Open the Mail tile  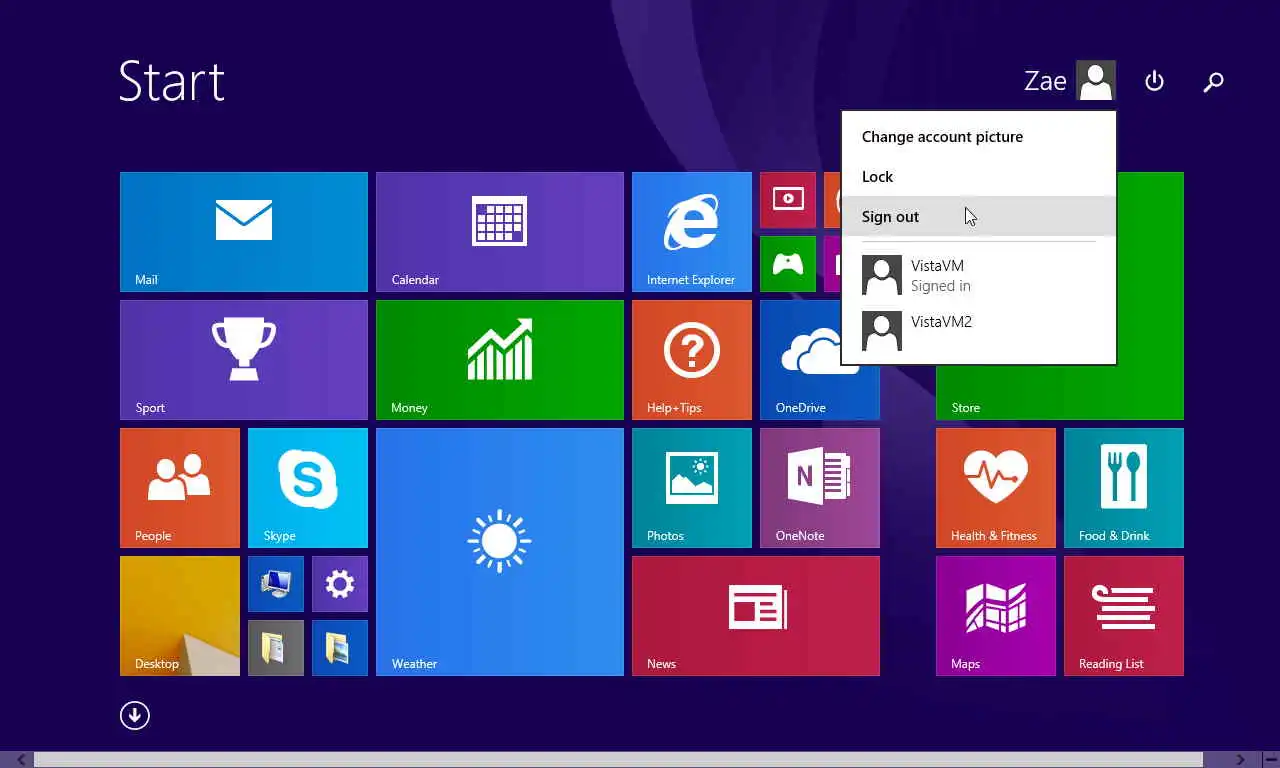click(244, 232)
